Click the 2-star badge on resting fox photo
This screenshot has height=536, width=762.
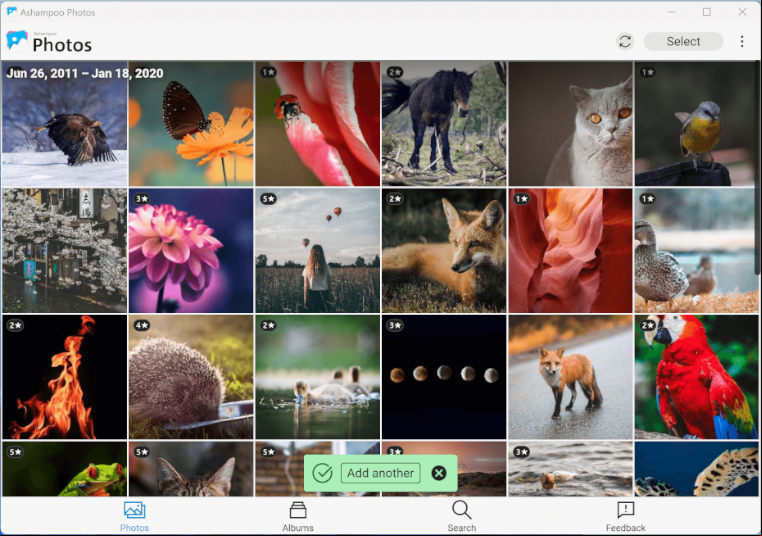(x=395, y=199)
